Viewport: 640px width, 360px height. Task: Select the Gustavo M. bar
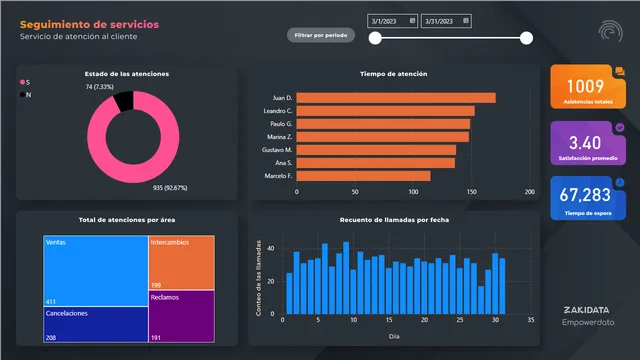coord(376,150)
